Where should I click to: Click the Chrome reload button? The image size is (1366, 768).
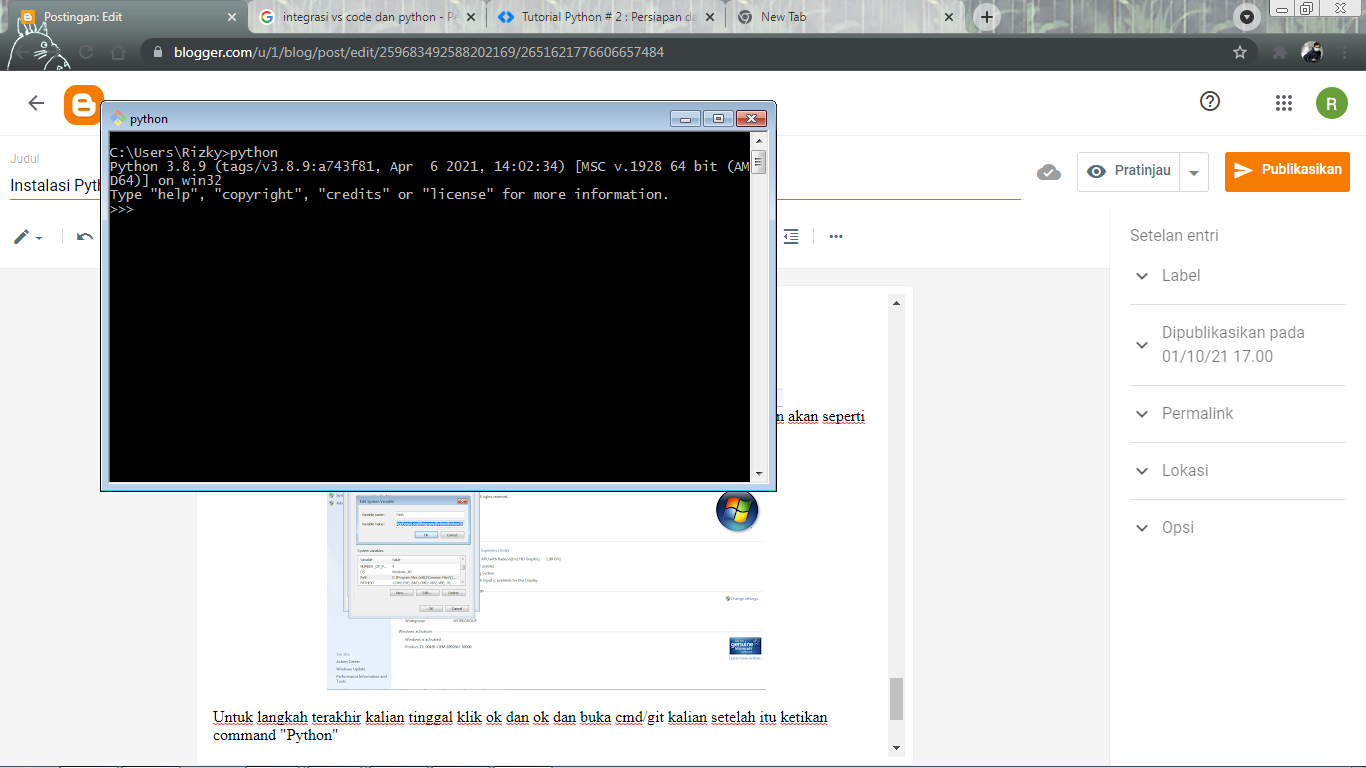(x=86, y=52)
